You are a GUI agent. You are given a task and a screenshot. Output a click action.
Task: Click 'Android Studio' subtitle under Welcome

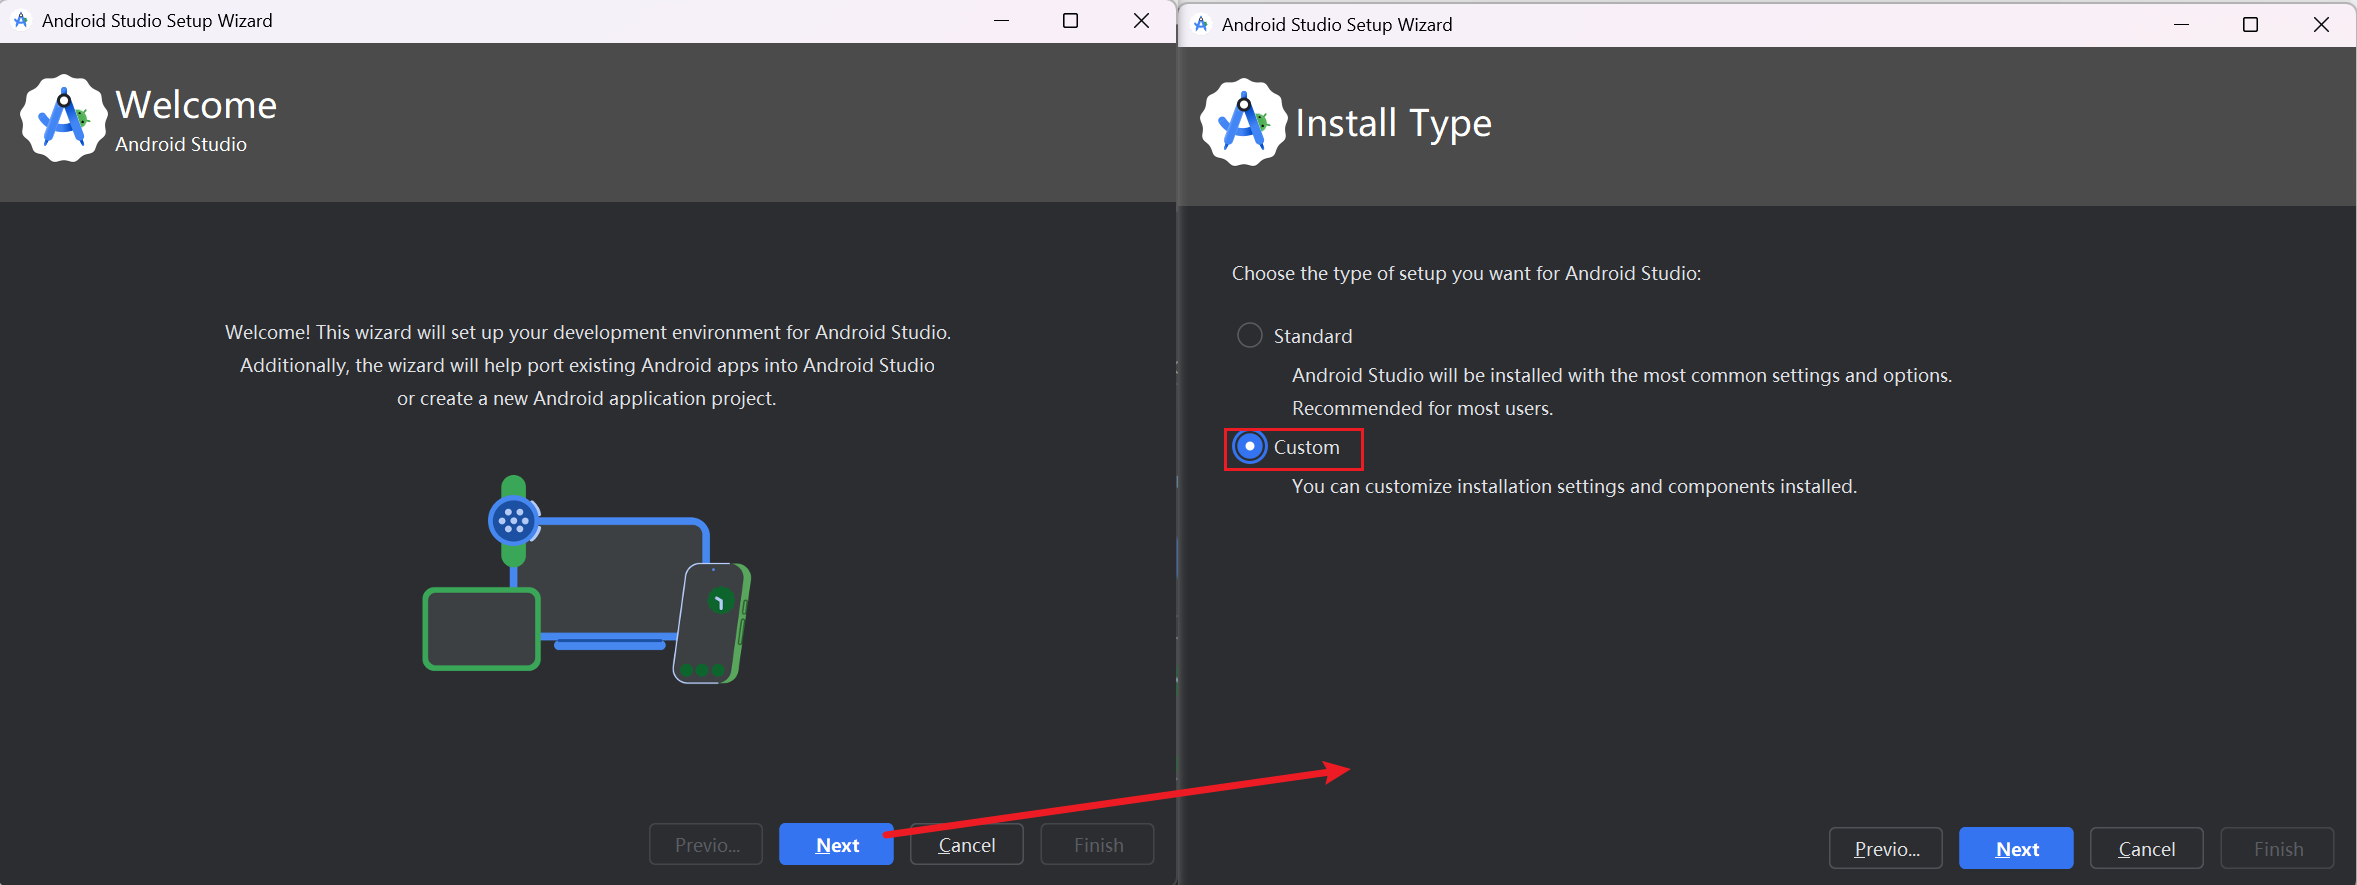[181, 144]
